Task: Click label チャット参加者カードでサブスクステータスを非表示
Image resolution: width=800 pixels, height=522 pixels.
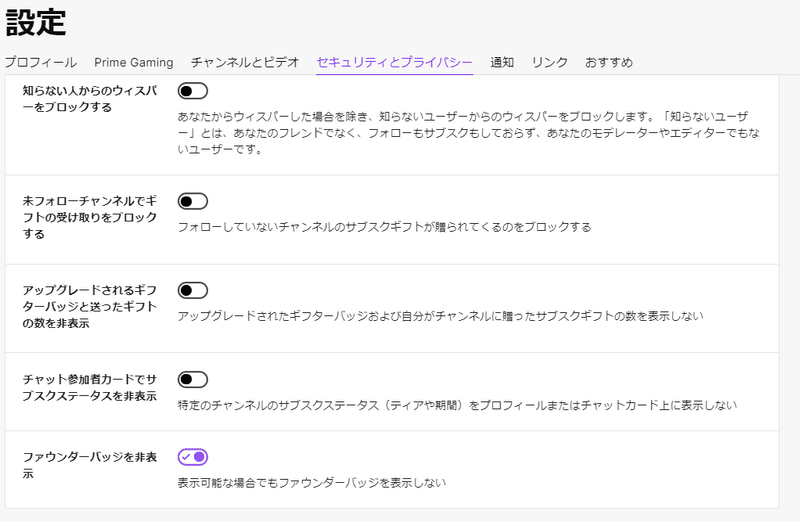Action: [x=90, y=388]
